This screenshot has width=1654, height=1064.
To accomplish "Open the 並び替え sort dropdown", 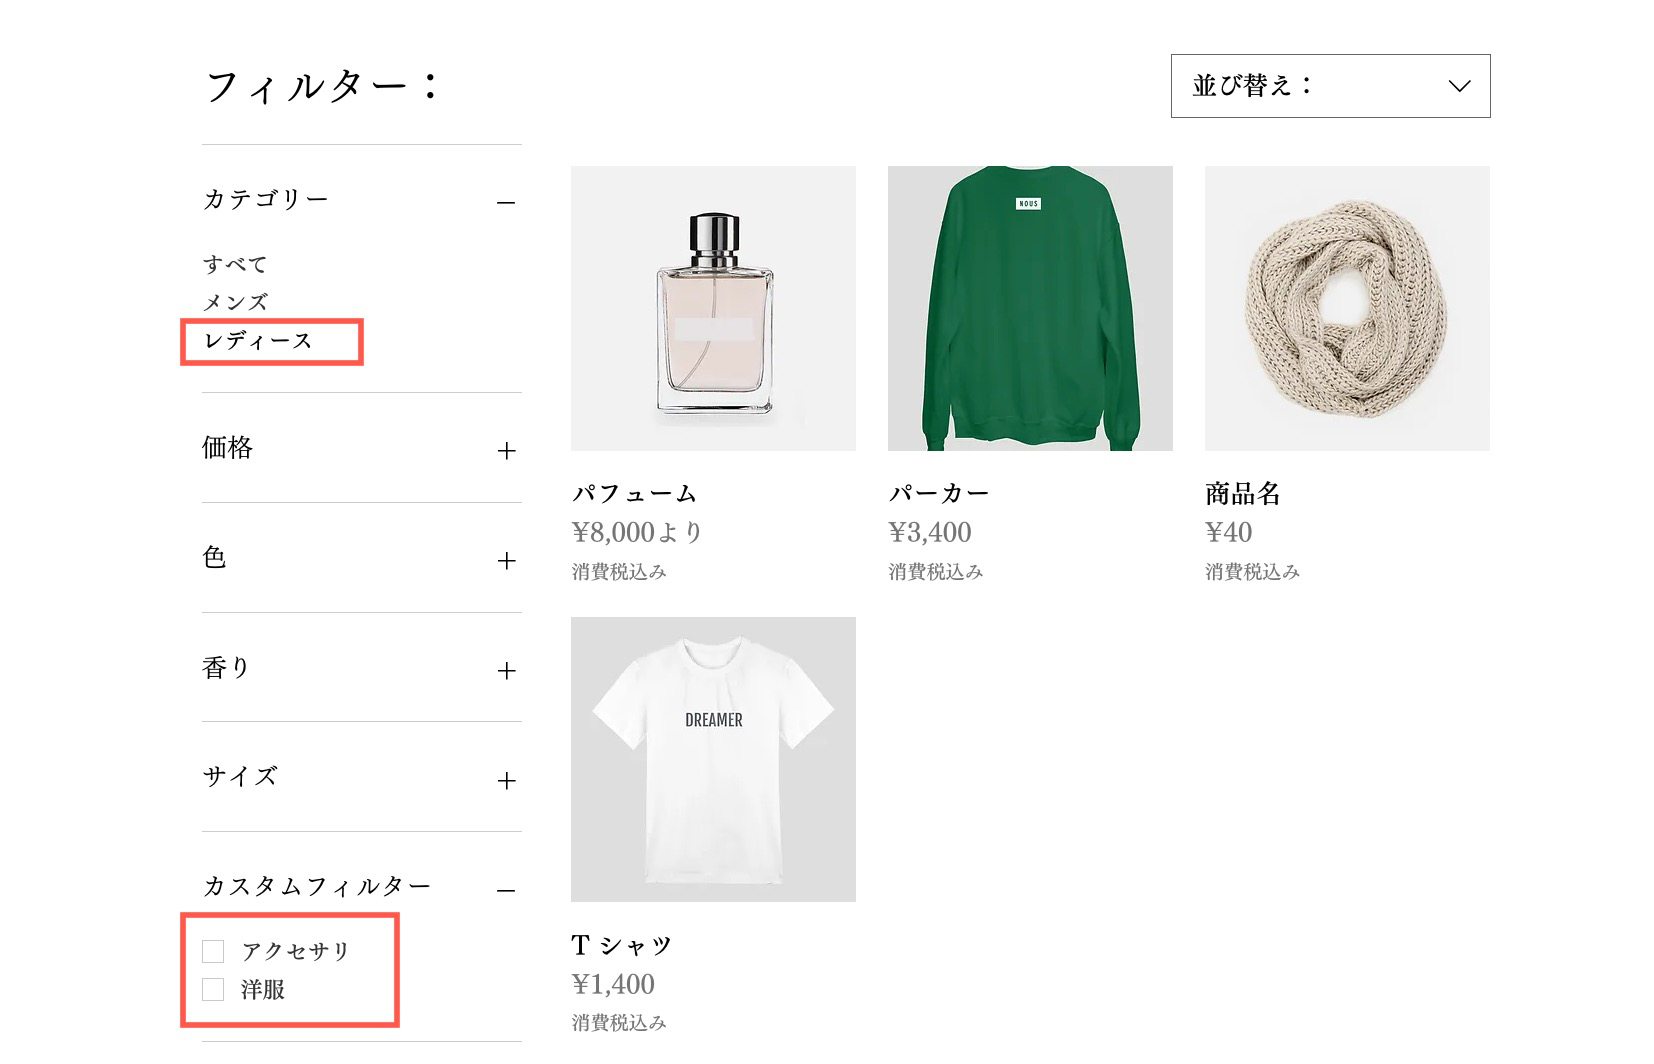I will (x=1330, y=86).
